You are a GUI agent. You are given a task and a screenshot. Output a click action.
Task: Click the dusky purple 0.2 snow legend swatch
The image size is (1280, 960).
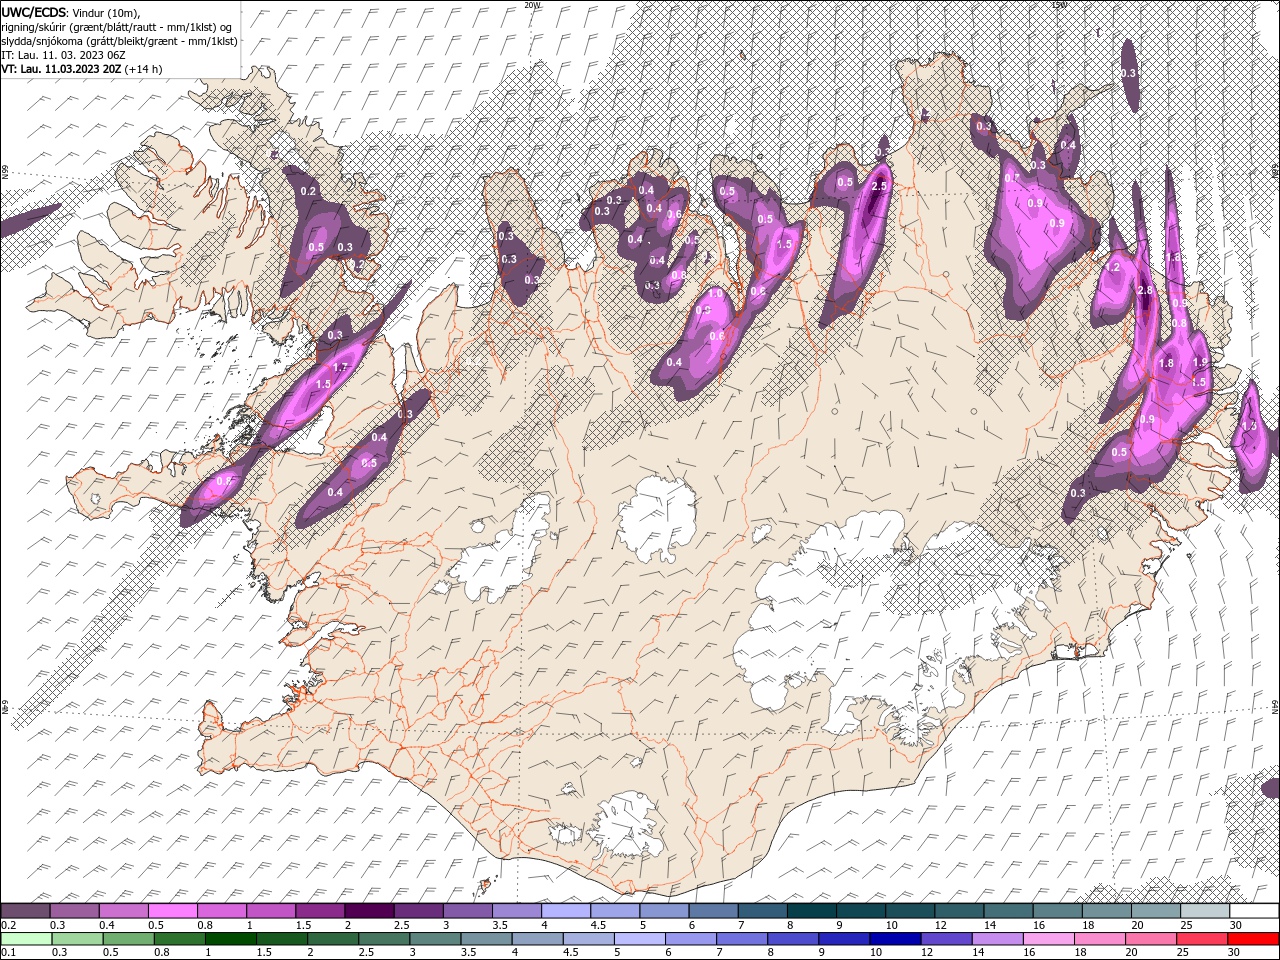25,911
